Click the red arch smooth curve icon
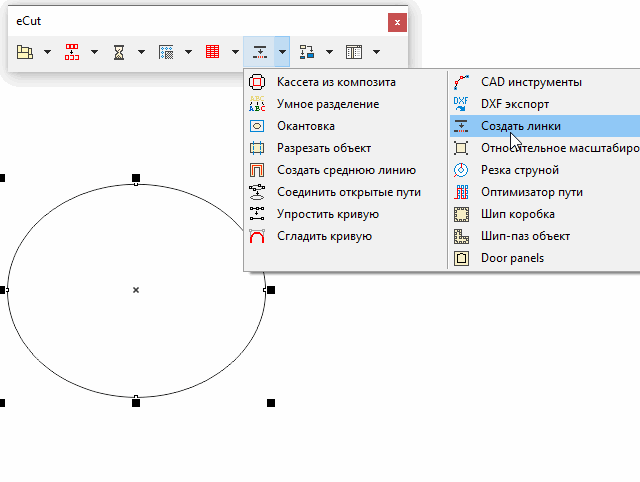Screen dimensions: 640x482 coord(257,236)
